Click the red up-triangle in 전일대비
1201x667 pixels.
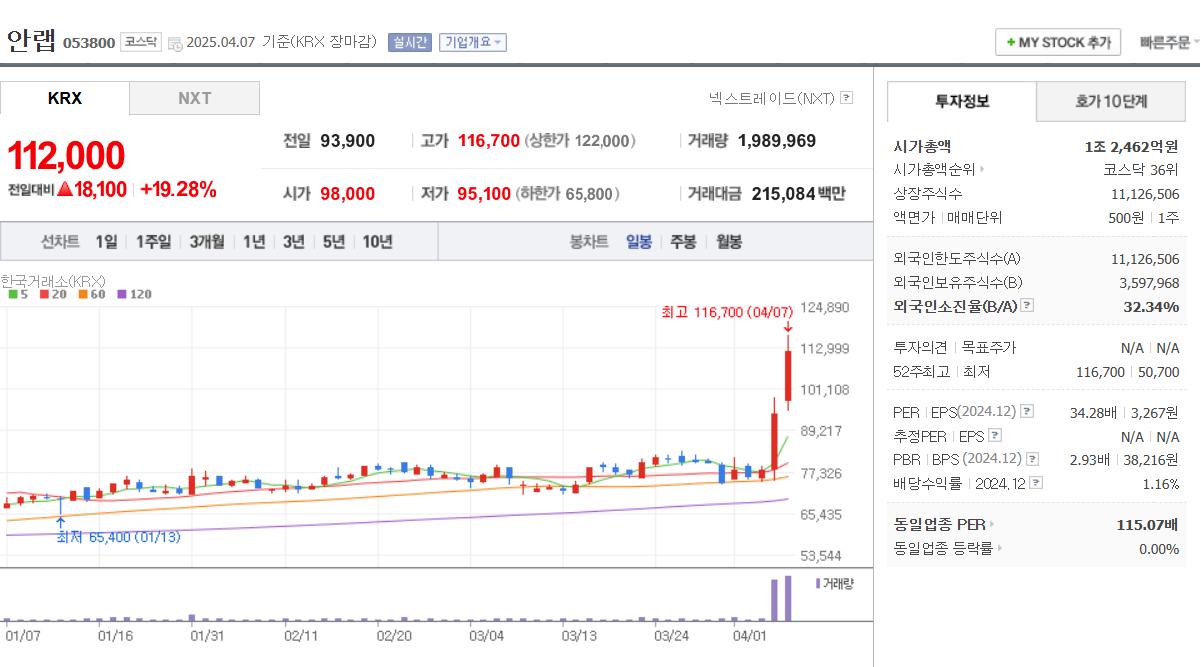point(64,189)
